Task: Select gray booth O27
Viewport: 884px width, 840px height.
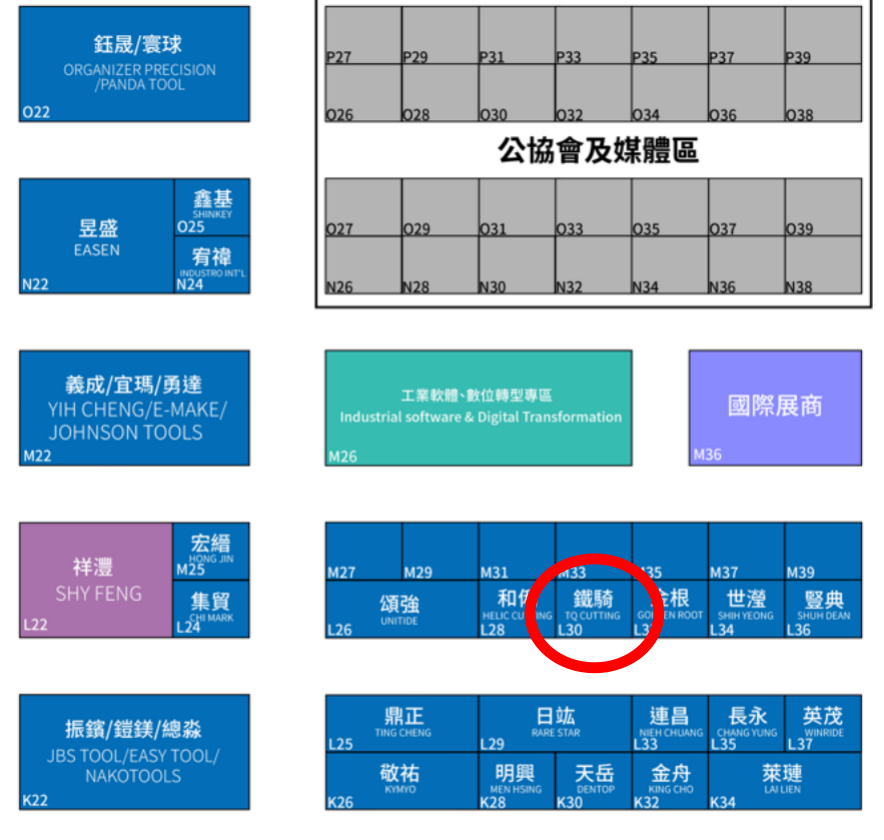Action: (x=364, y=207)
